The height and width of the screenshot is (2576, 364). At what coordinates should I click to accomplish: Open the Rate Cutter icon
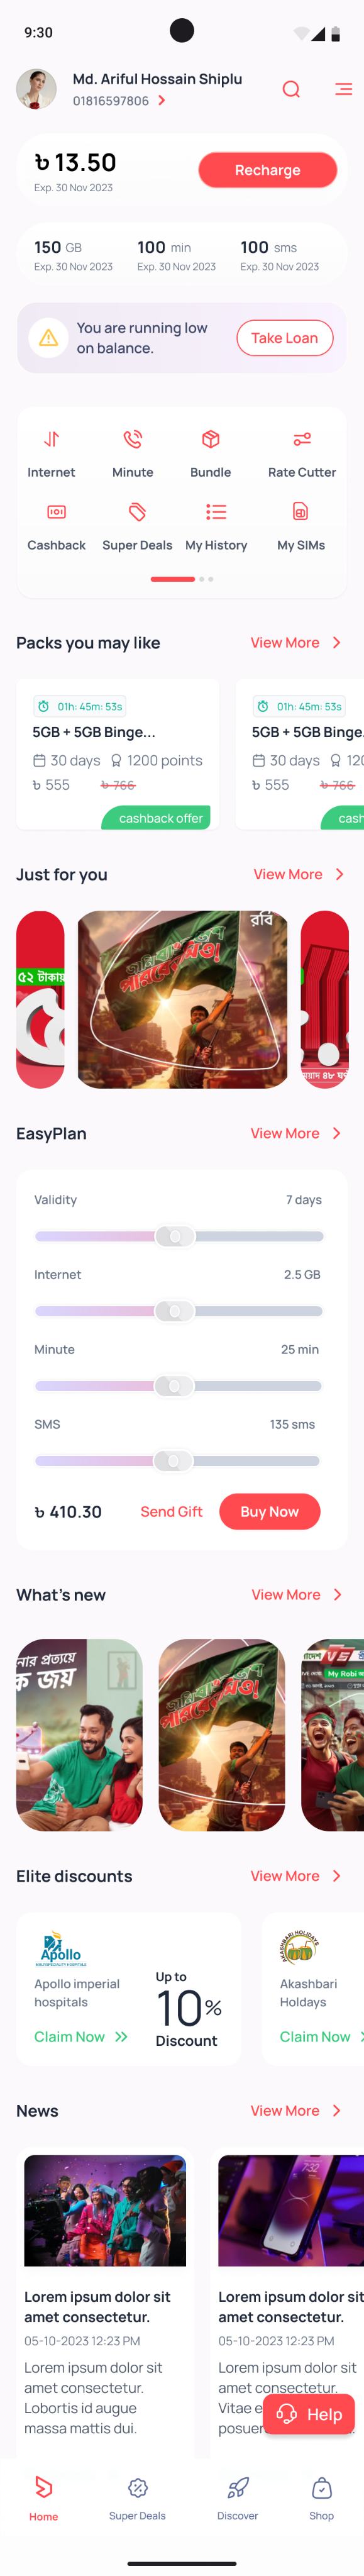302,439
